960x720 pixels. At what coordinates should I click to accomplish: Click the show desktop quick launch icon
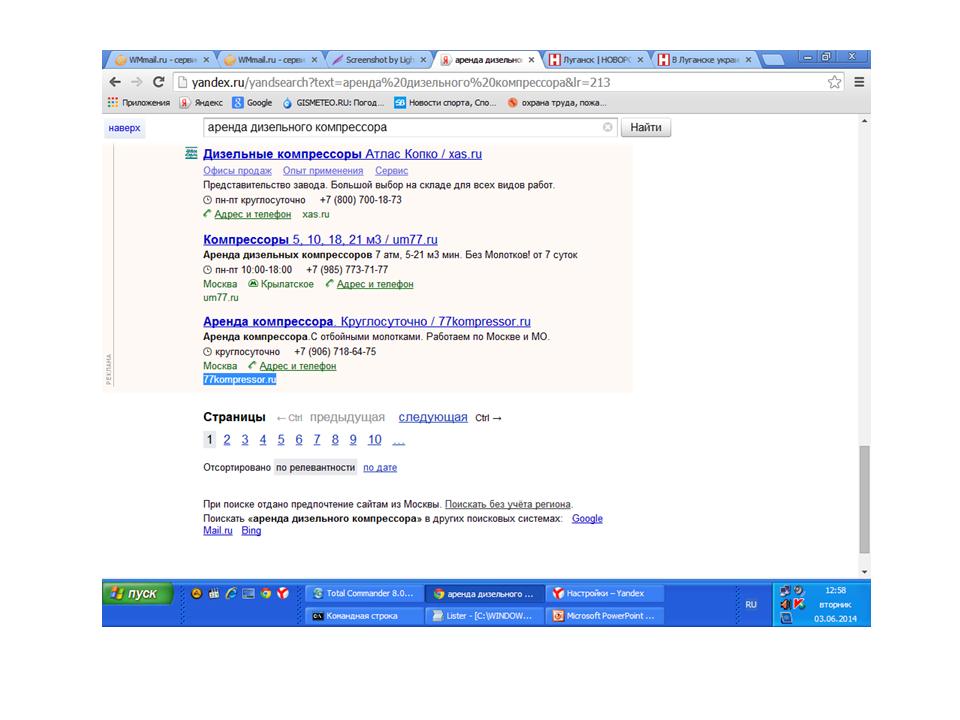[x=248, y=593]
